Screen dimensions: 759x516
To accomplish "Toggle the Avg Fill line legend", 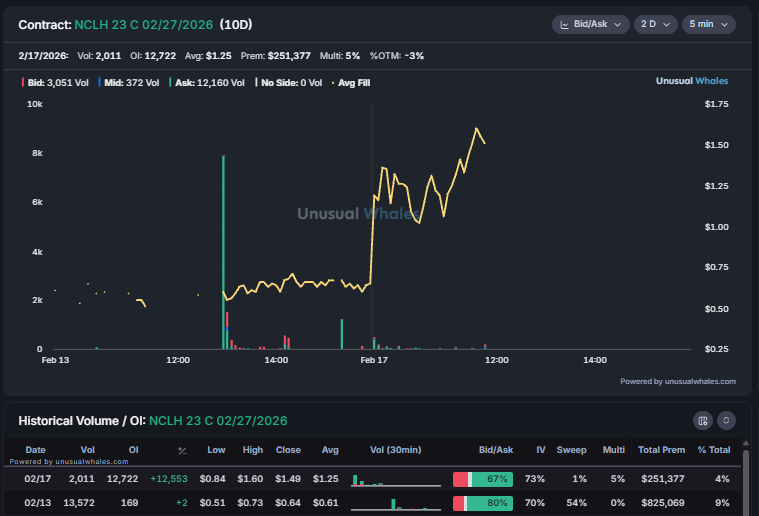I will (x=350, y=83).
